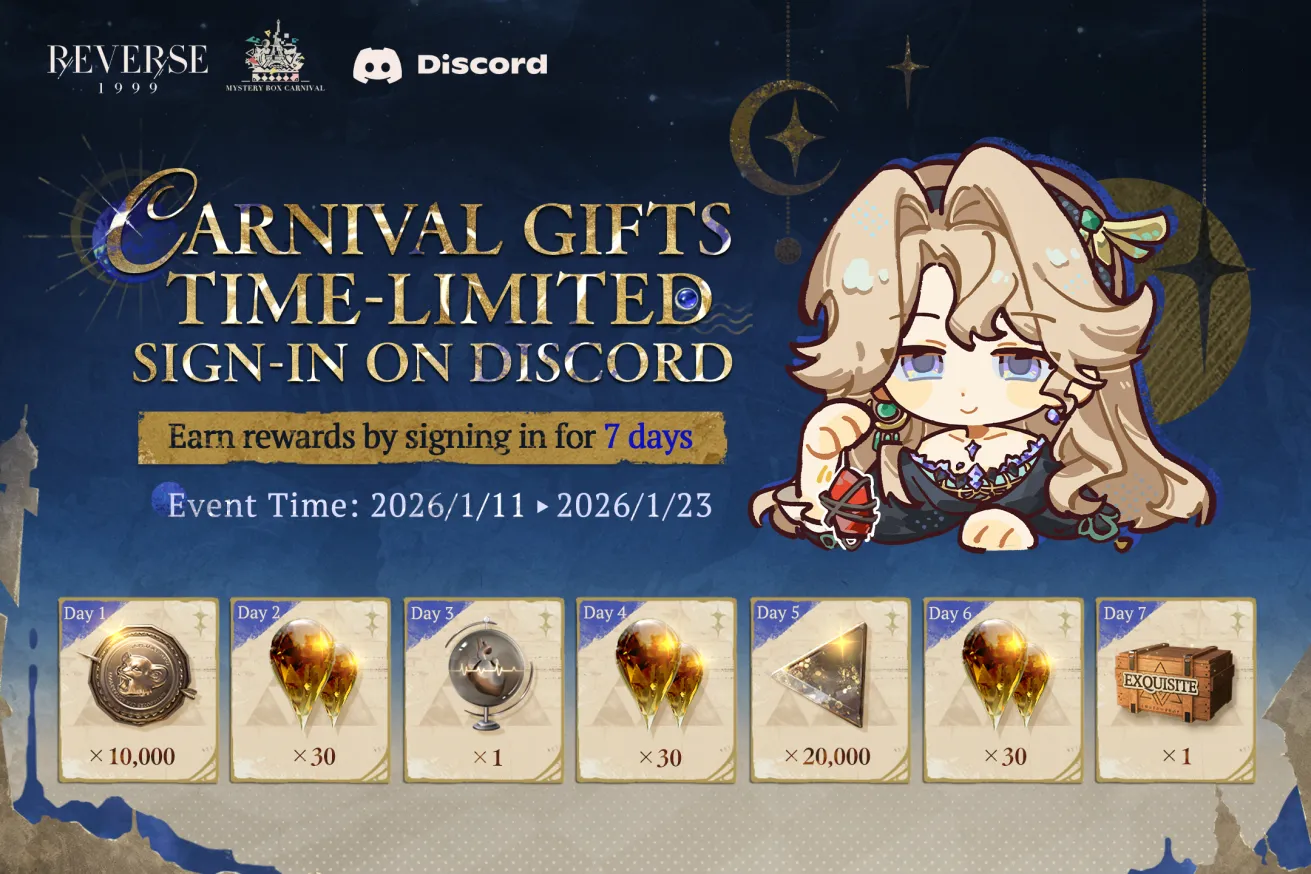Click the Event Time date text
The height and width of the screenshot is (874, 1311).
(x=440, y=506)
